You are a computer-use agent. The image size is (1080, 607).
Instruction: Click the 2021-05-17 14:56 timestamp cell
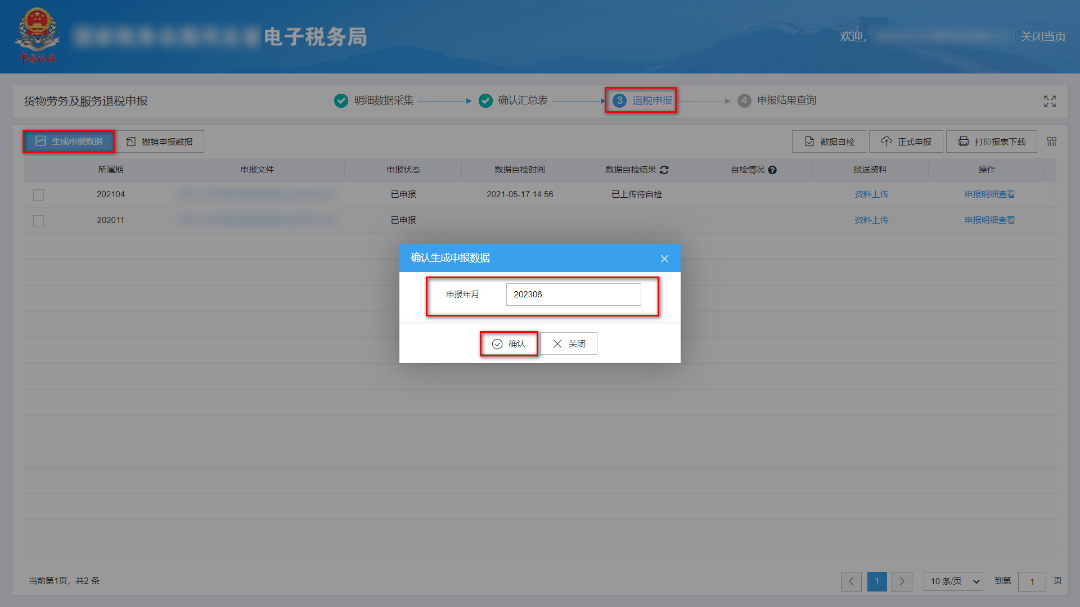[x=519, y=194]
